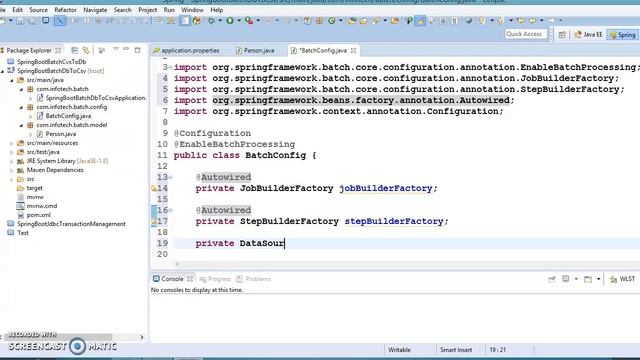The width and height of the screenshot is (640, 360).
Task: Switch to the Problems tab
Action: pyautogui.click(x=253, y=279)
